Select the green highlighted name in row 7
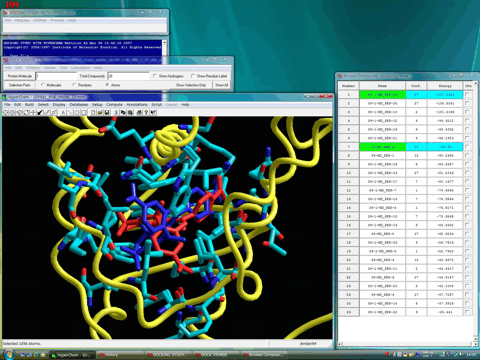The image size is (480, 360). (x=382, y=147)
